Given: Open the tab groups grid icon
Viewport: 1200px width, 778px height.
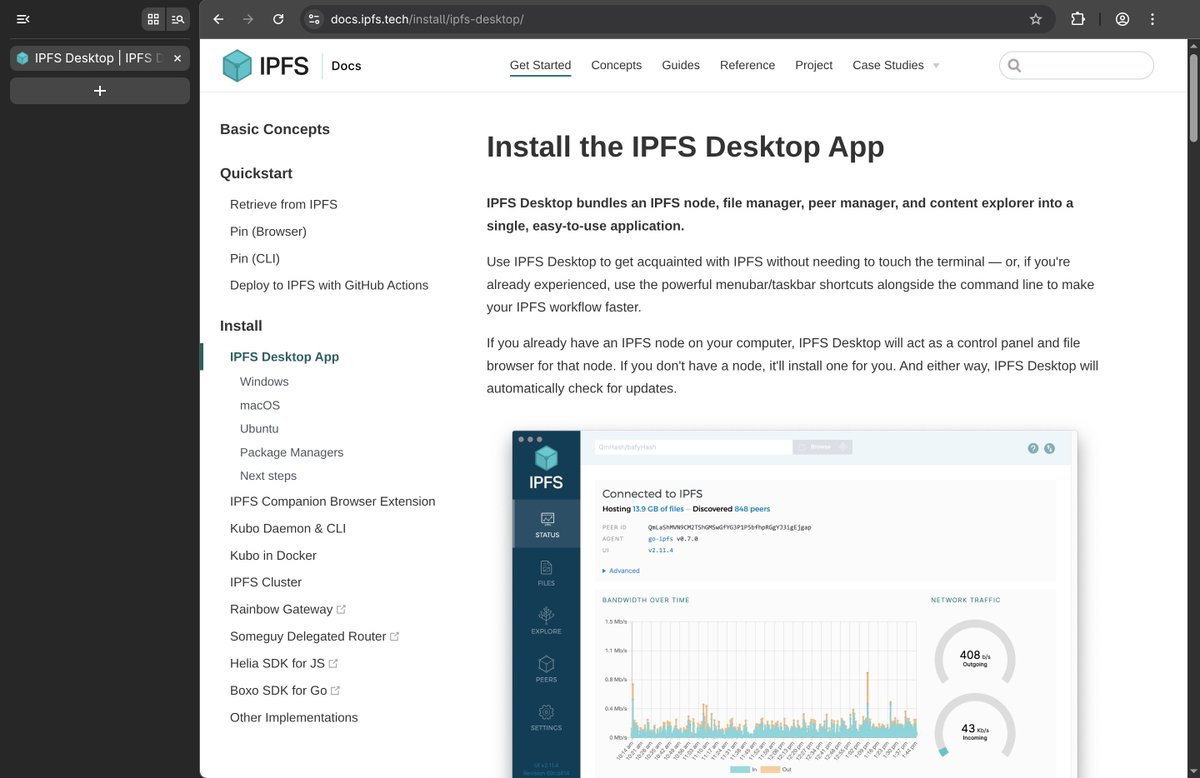Looking at the screenshot, I should [x=153, y=19].
